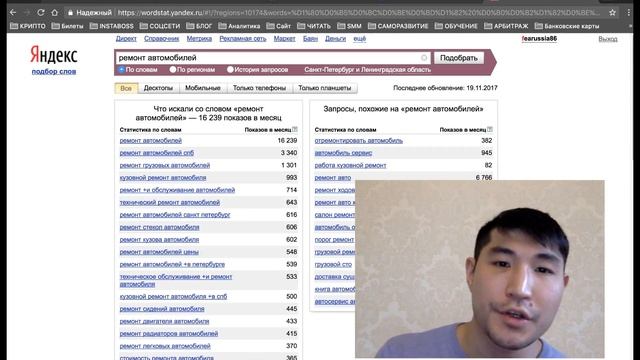Screen dimensions: 640x360
Task: Open the ЧИТАТЬ bookmarks folder
Action: [x=314, y=26]
